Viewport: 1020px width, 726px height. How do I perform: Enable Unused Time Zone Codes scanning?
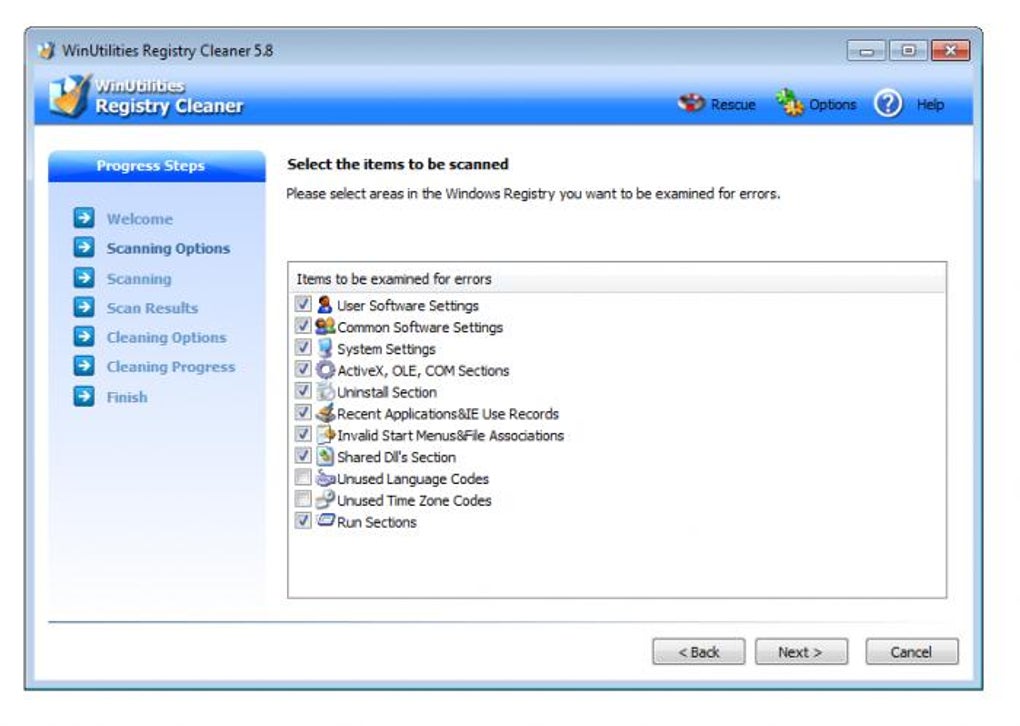click(x=303, y=500)
